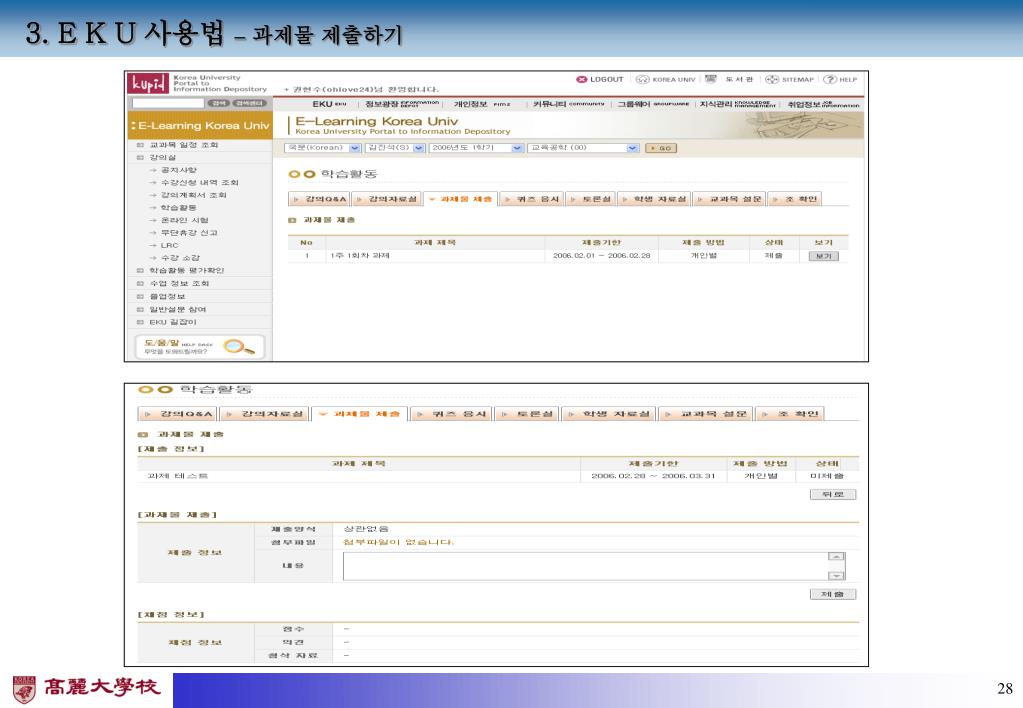This screenshot has height=708, width=1023.
Task: Select 온라인 시험 in the sidebar
Action: (184, 220)
